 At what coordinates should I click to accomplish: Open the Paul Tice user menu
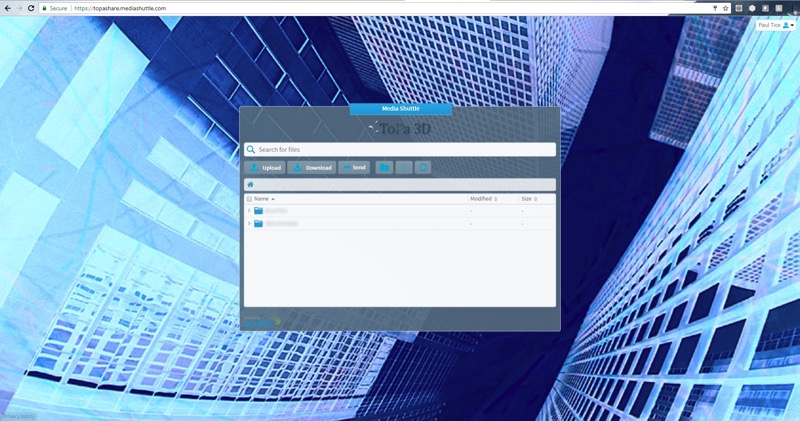point(776,25)
